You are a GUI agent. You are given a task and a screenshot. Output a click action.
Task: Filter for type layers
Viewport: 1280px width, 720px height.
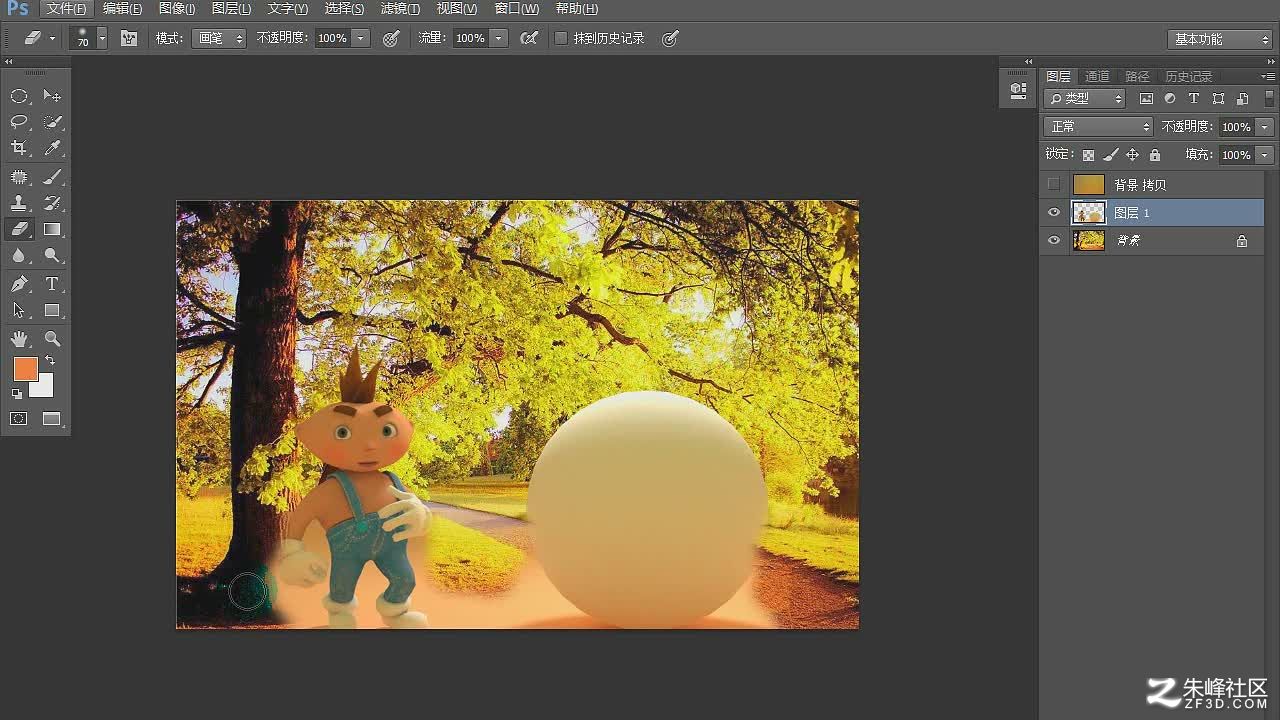click(1194, 98)
